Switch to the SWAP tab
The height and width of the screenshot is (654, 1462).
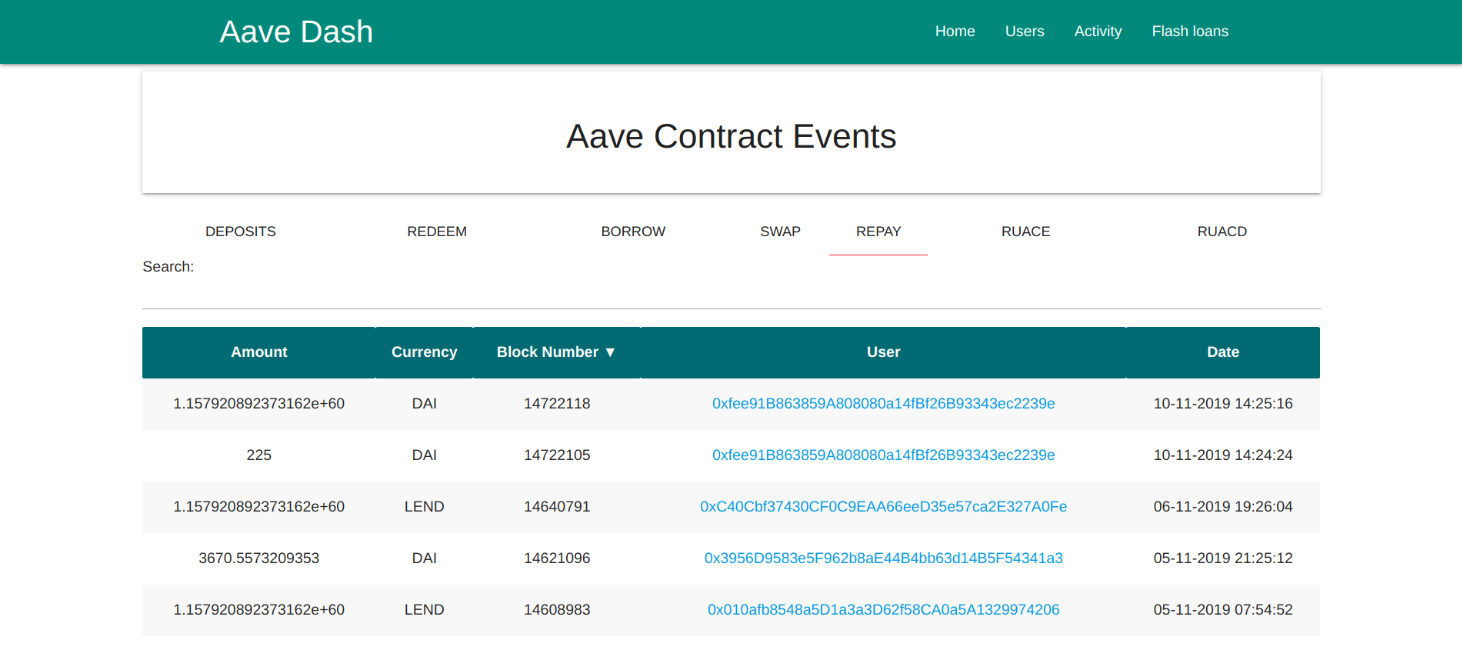pyautogui.click(x=780, y=231)
